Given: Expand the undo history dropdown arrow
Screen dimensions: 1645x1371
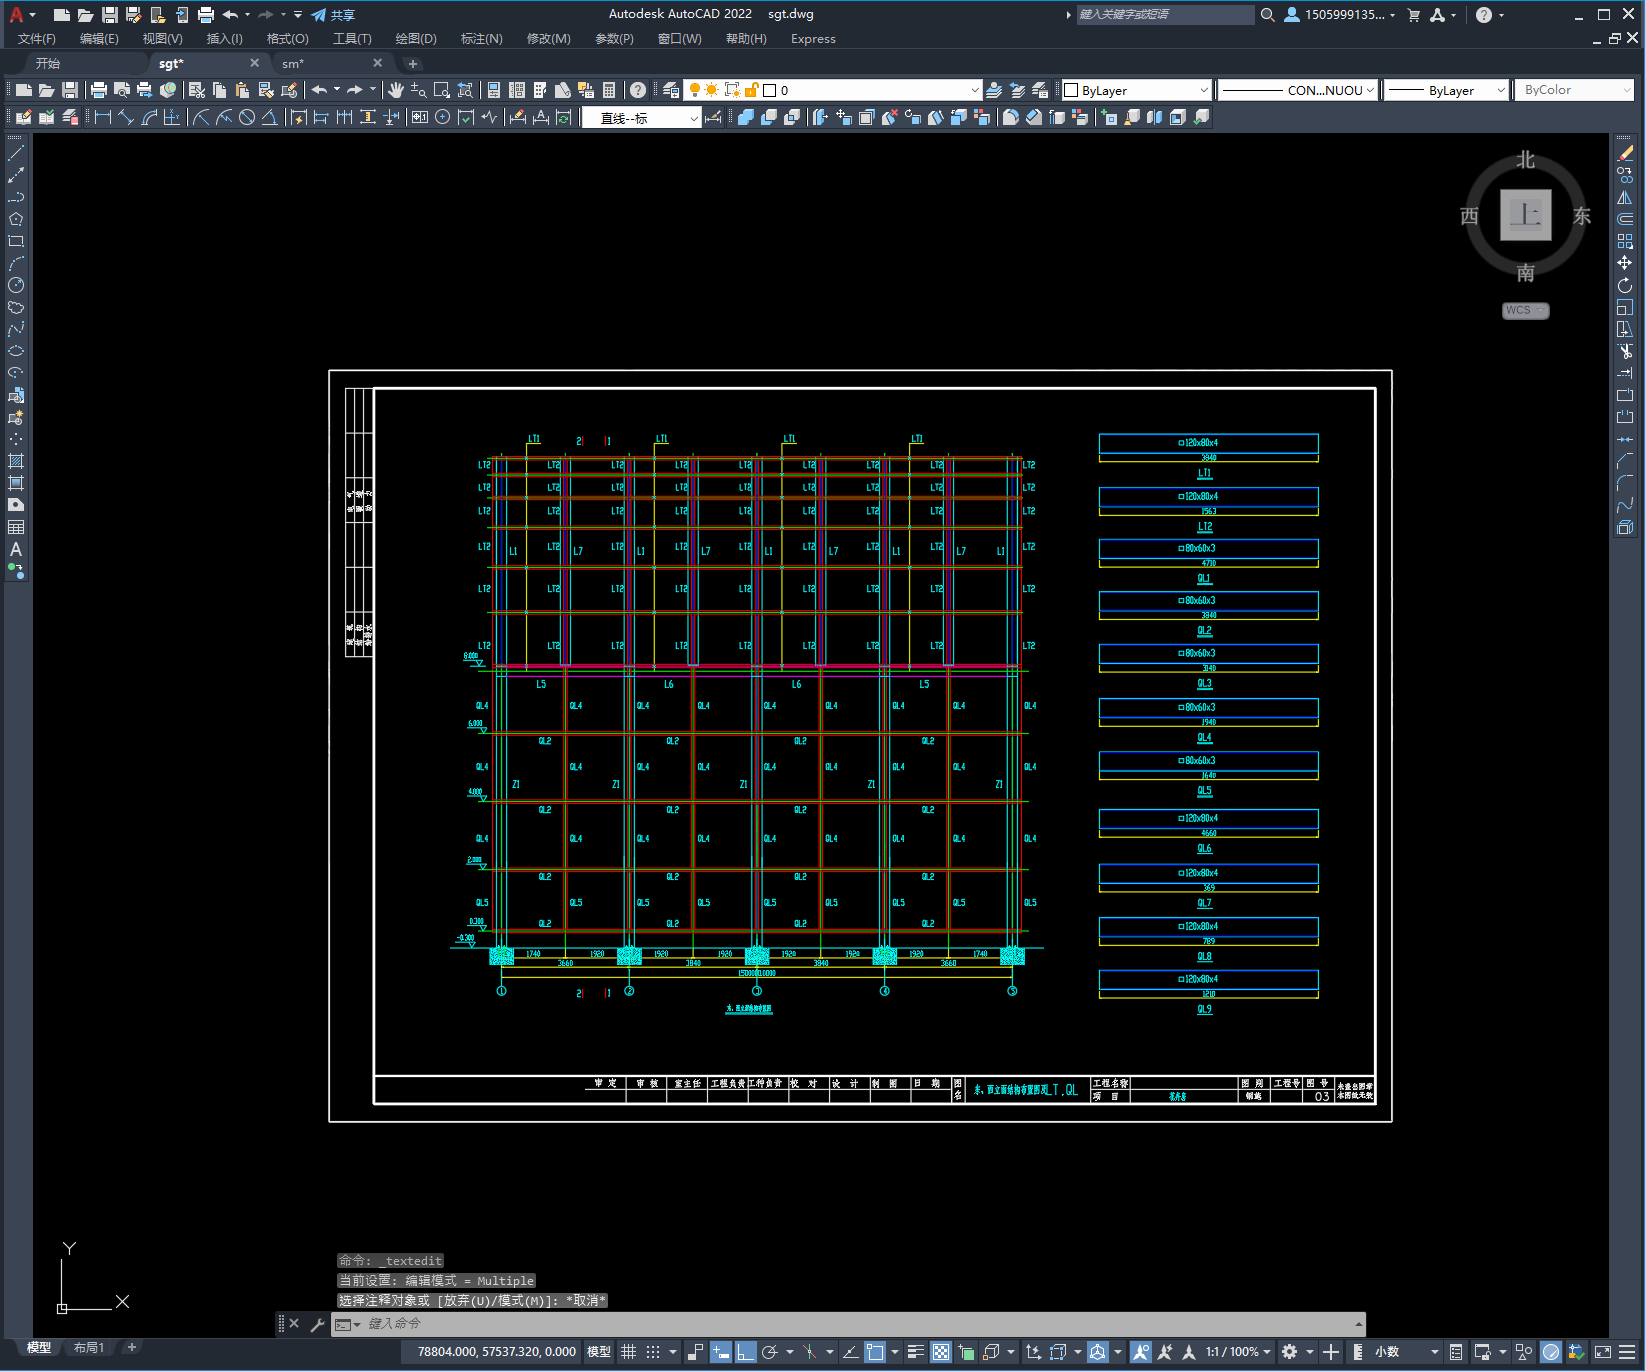Looking at the screenshot, I should 337,90.
